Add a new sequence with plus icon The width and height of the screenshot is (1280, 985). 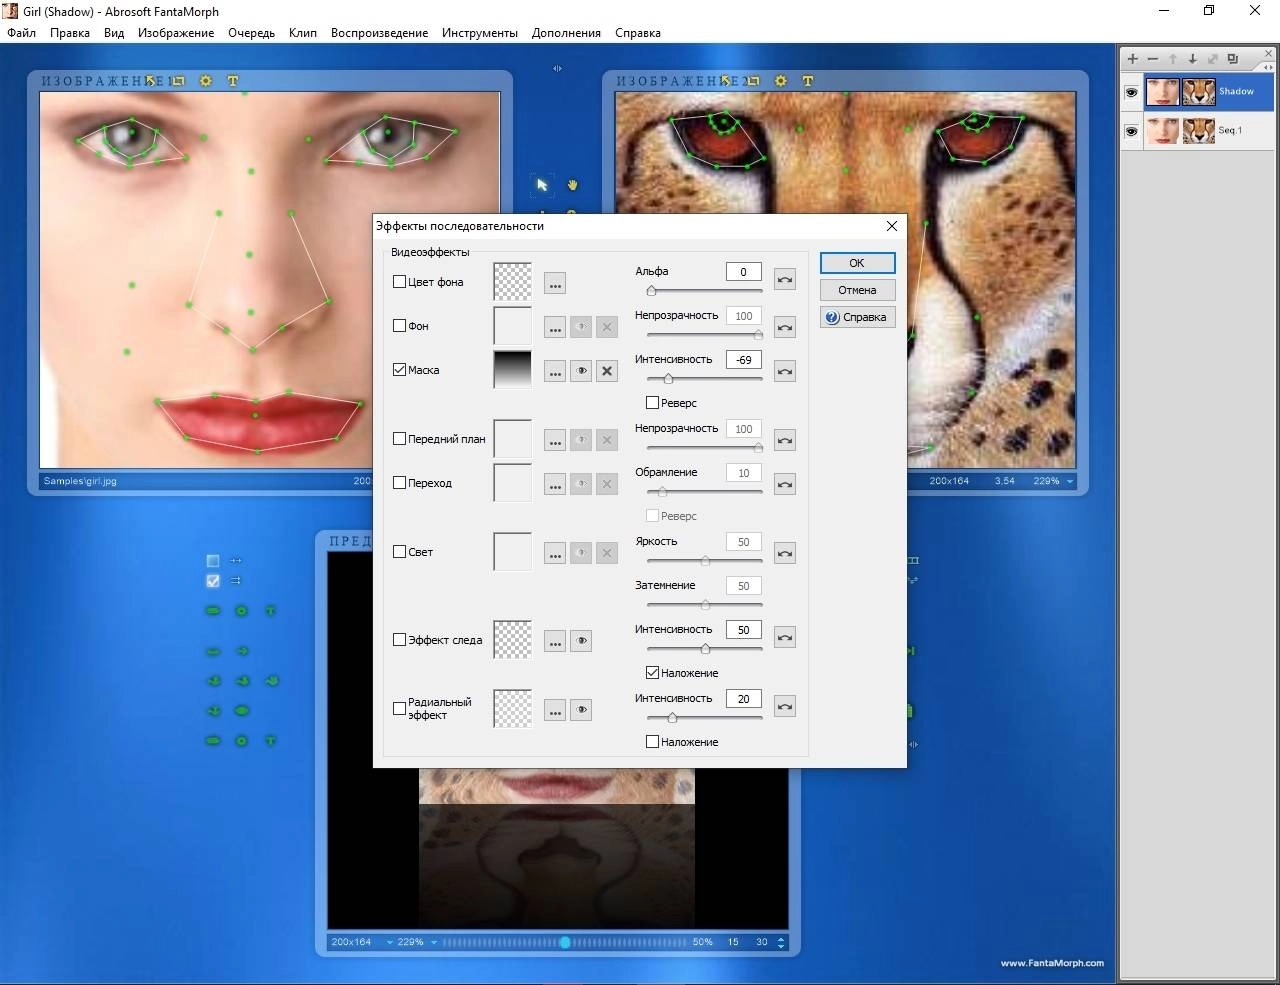tap(1133, 59)
